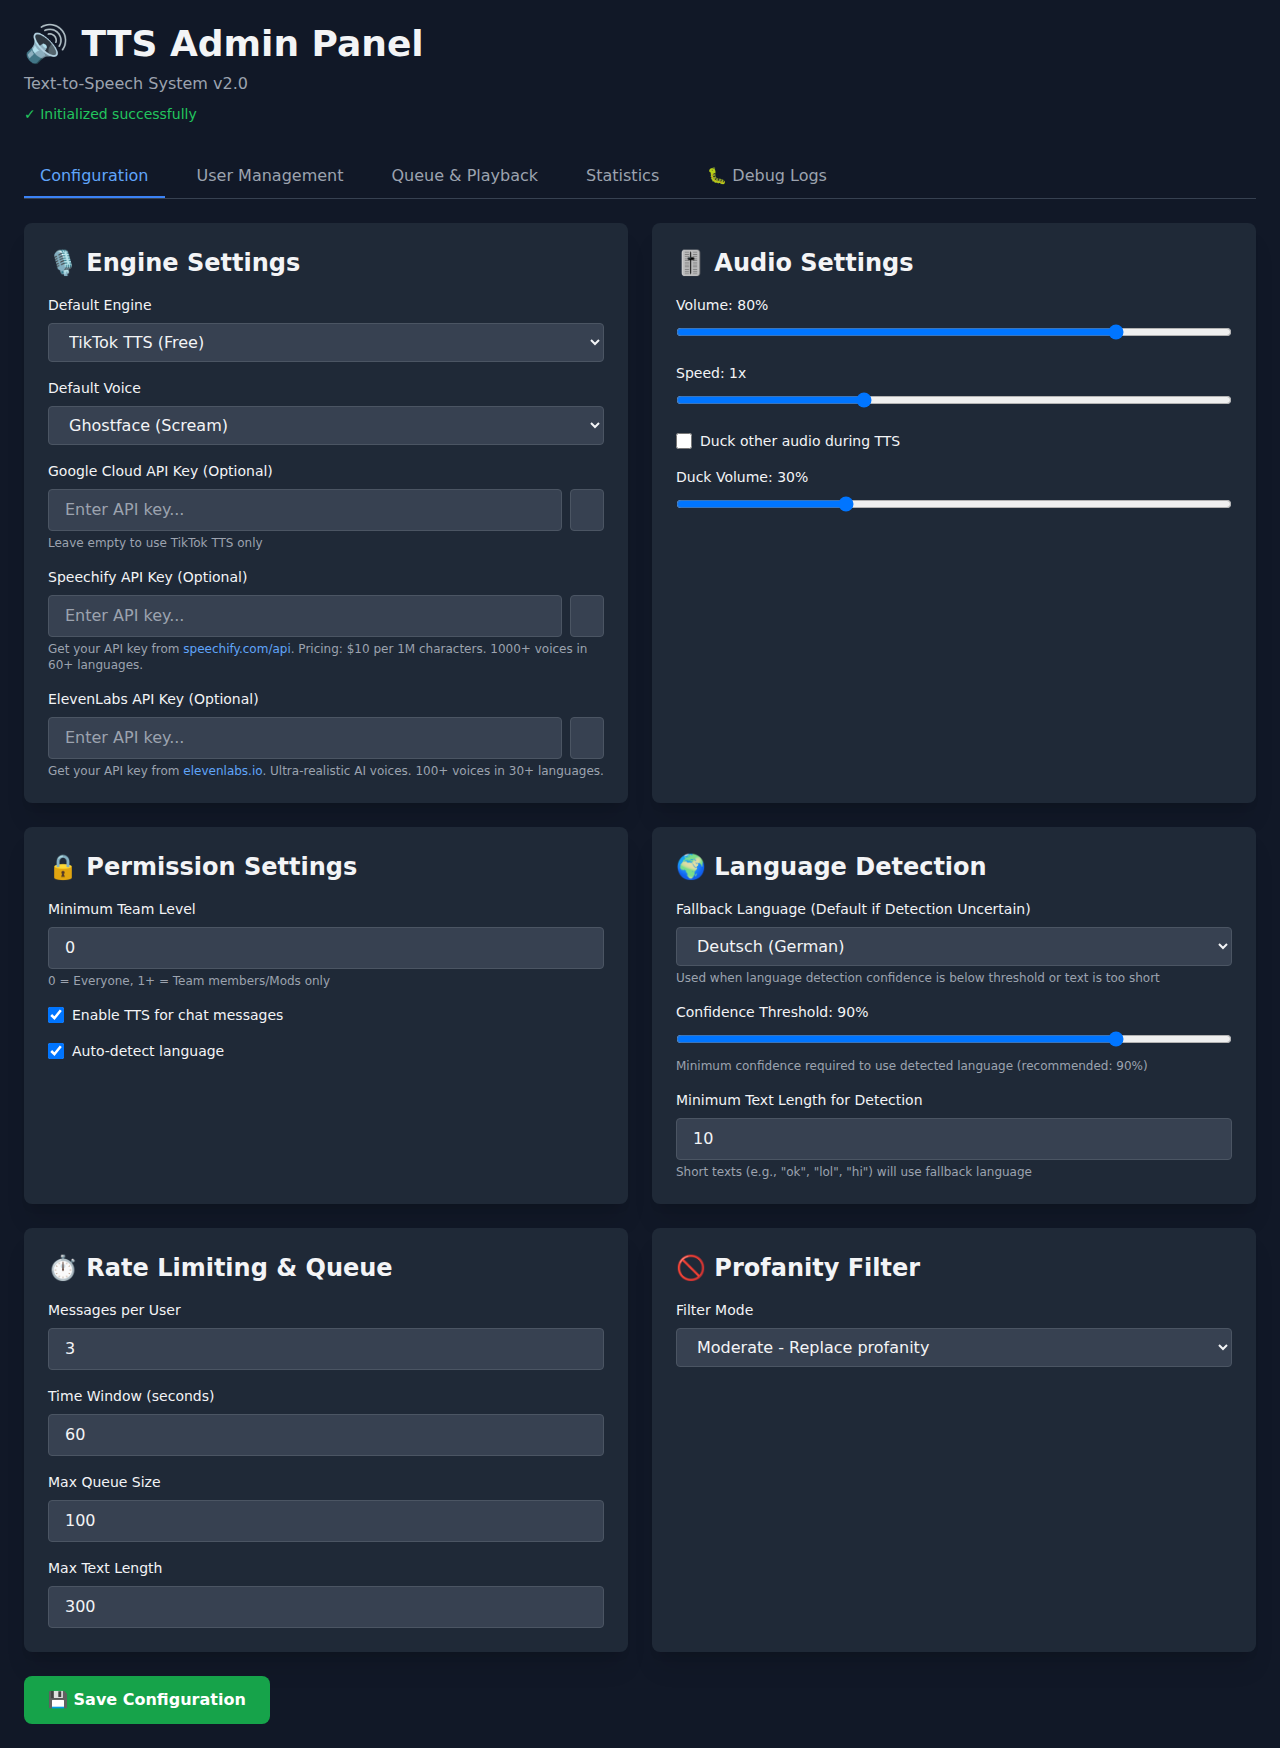Click the speaker icon beside TTS Admin Panel

pyautogui.click(x=46, y=44)
